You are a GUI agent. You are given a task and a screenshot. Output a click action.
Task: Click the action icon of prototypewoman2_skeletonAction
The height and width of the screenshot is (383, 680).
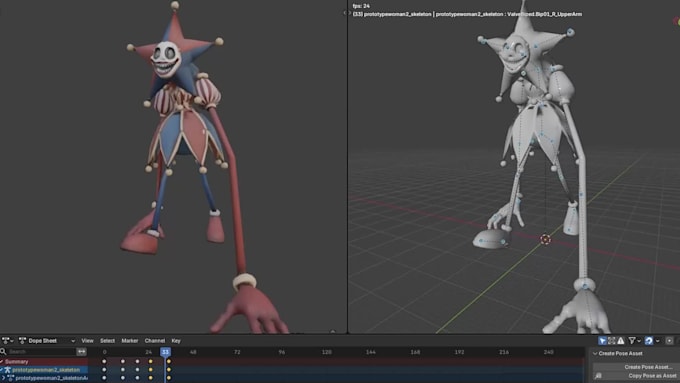tap(11, 378)
